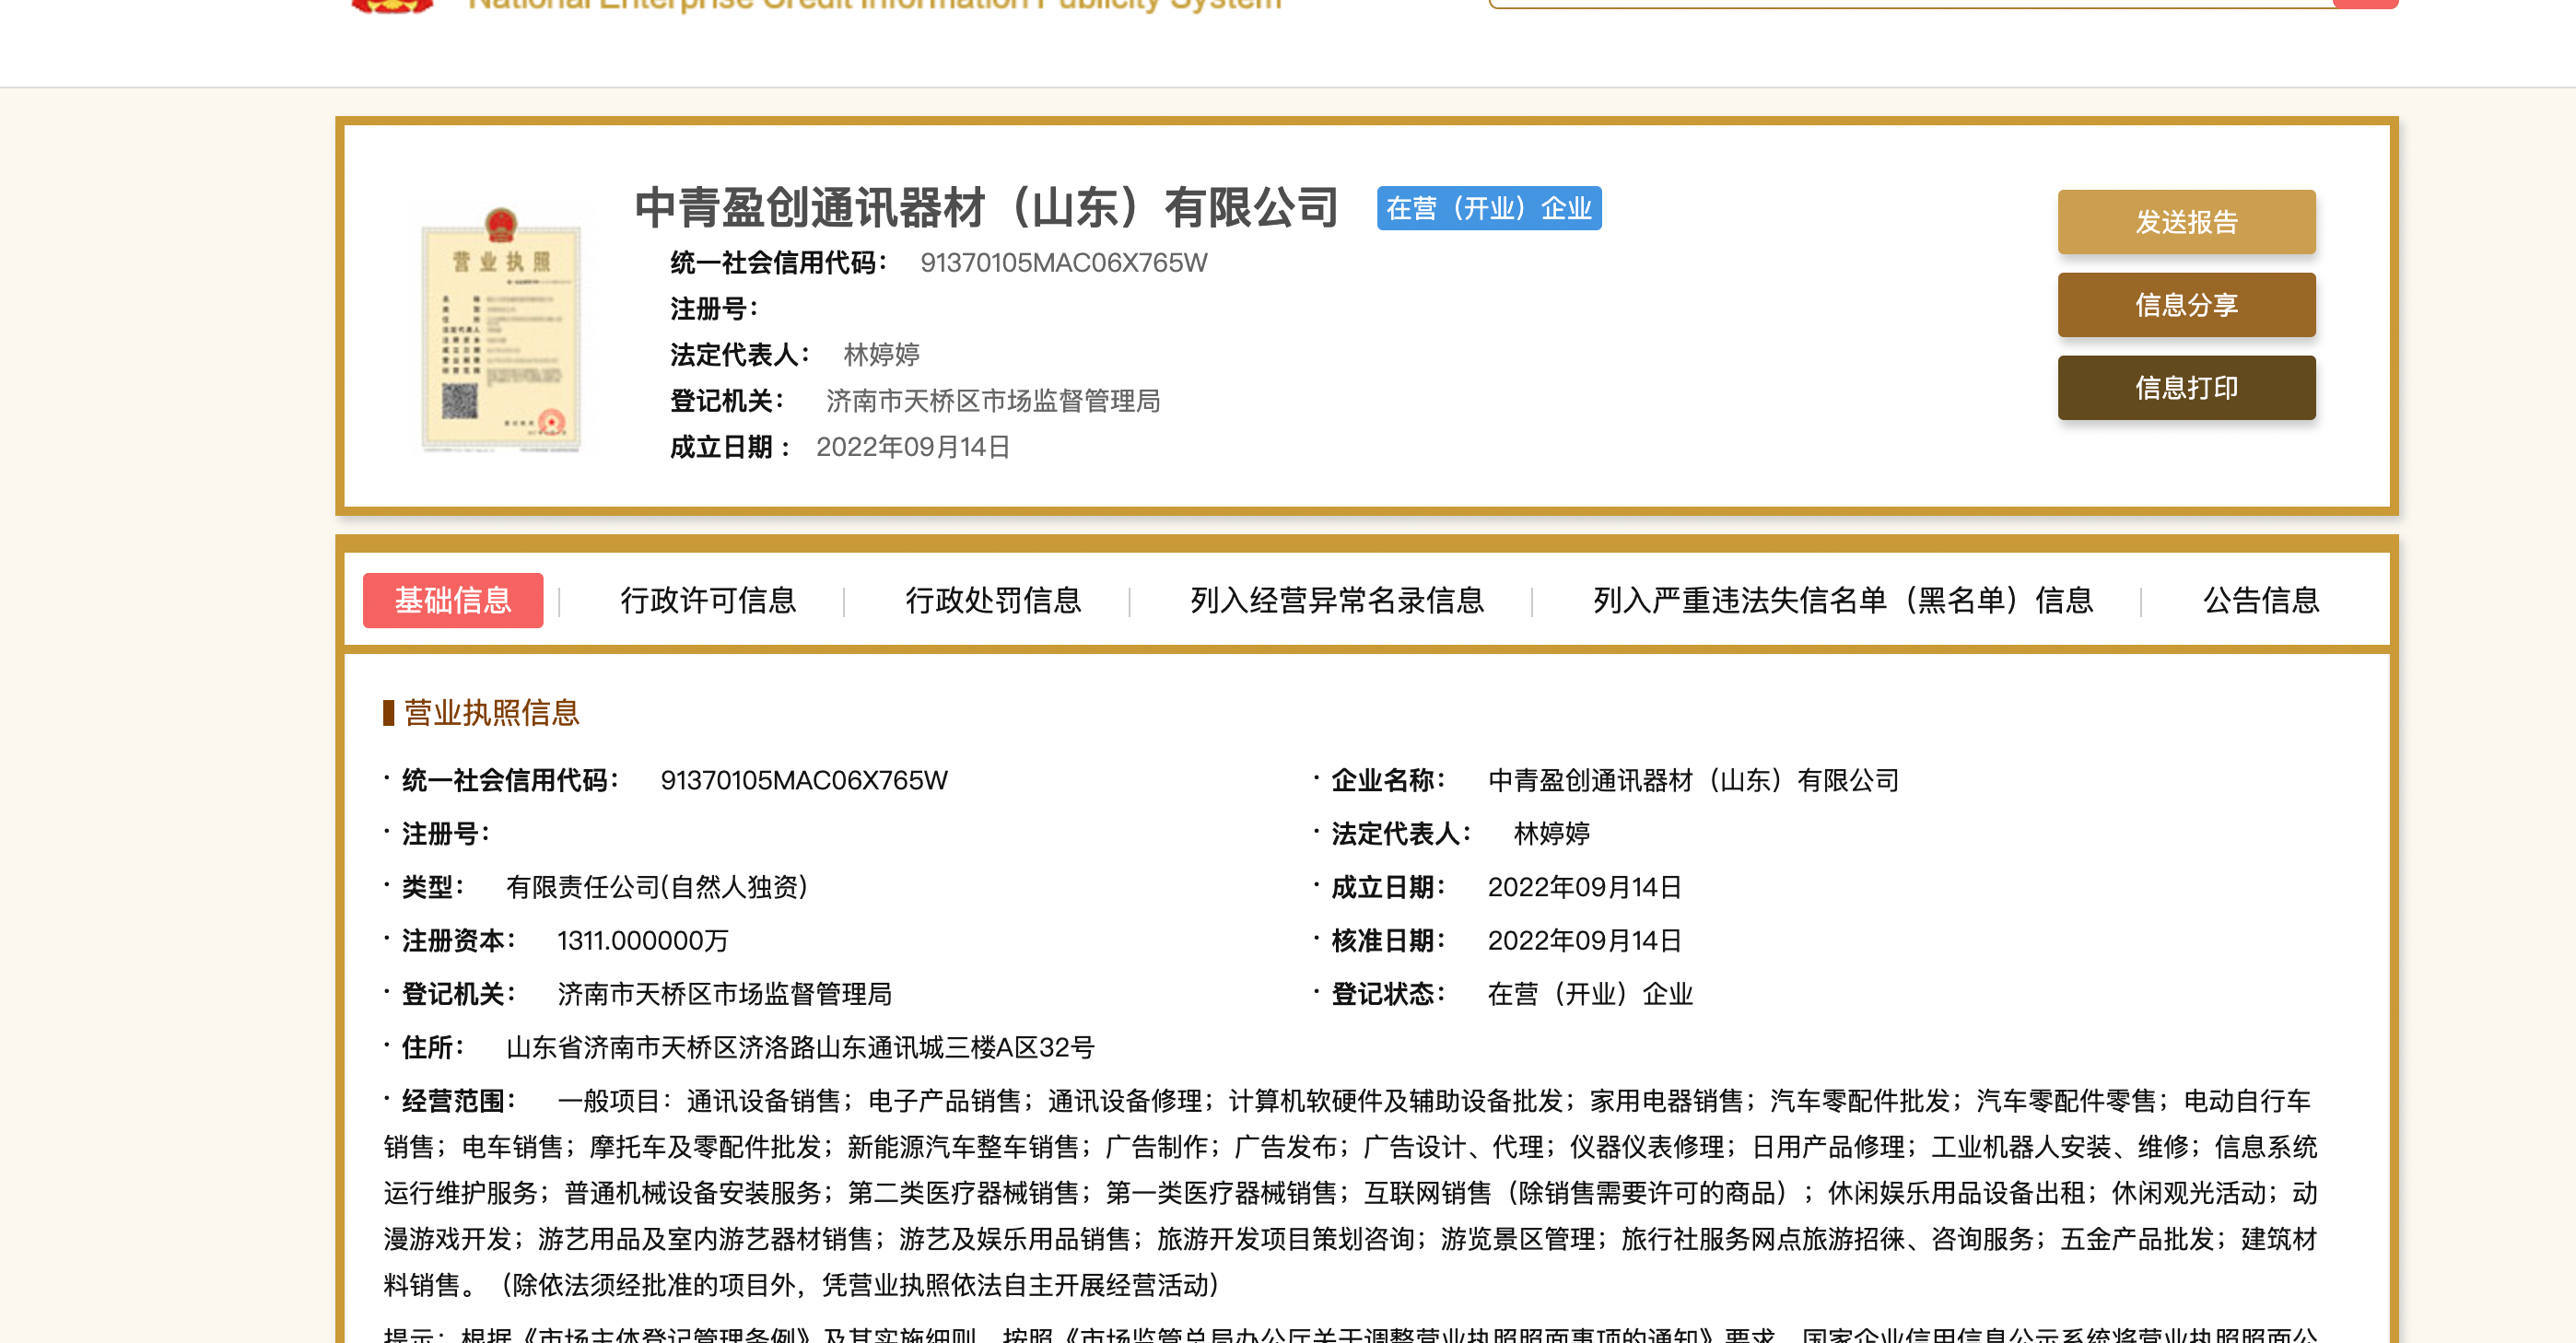Switch to the 行政许可信息 tab
The image size is (2576, 1343).
coord(707,600)
